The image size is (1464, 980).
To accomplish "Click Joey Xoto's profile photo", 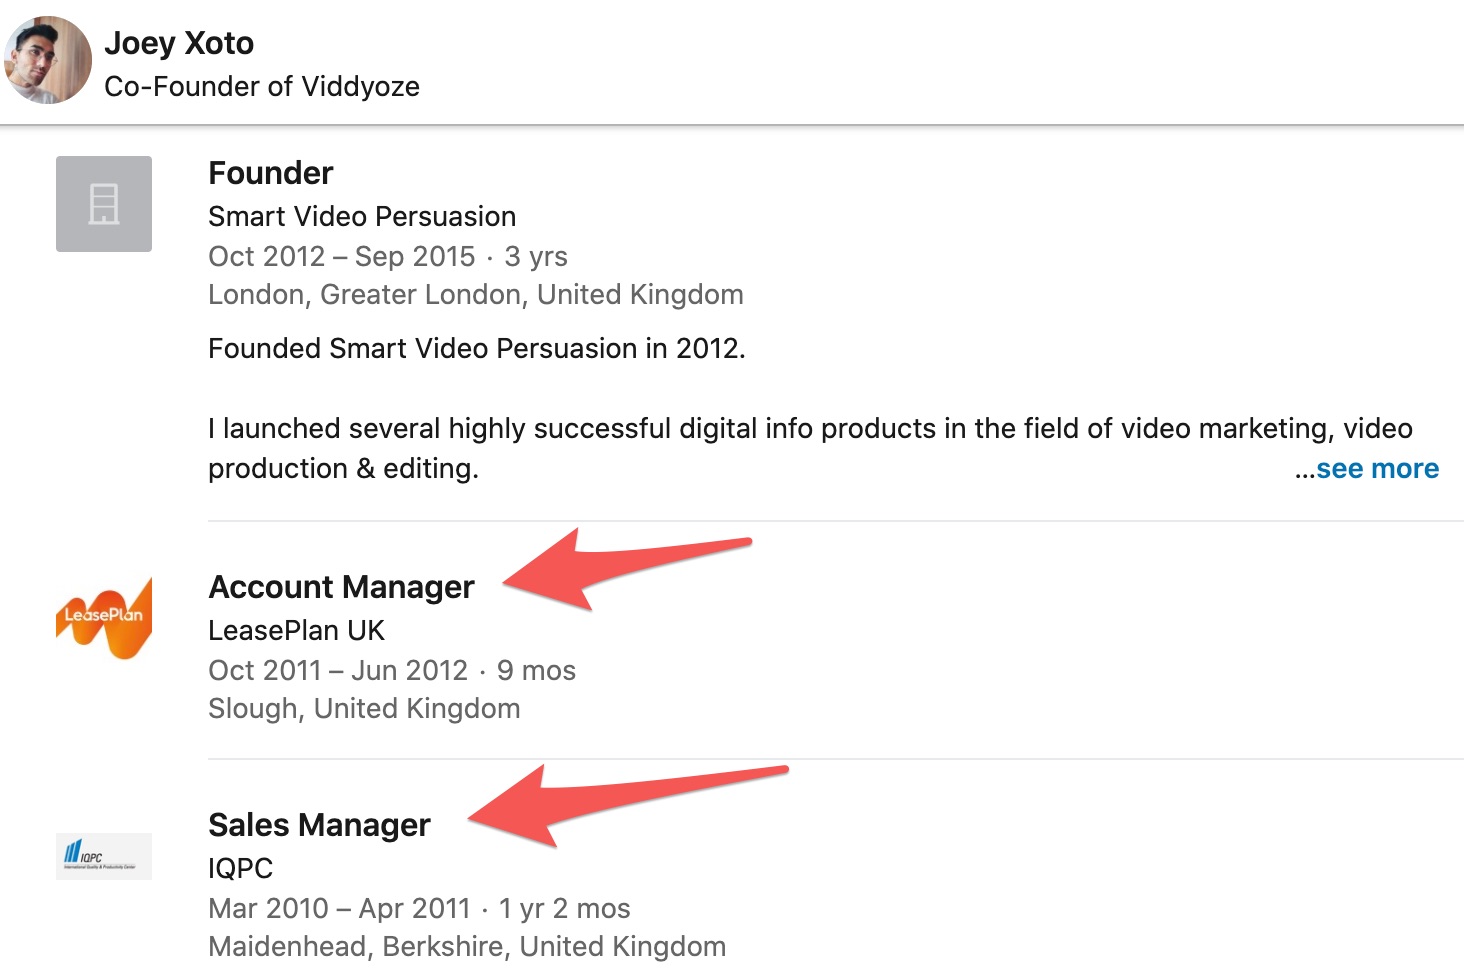I will [48, 60].
